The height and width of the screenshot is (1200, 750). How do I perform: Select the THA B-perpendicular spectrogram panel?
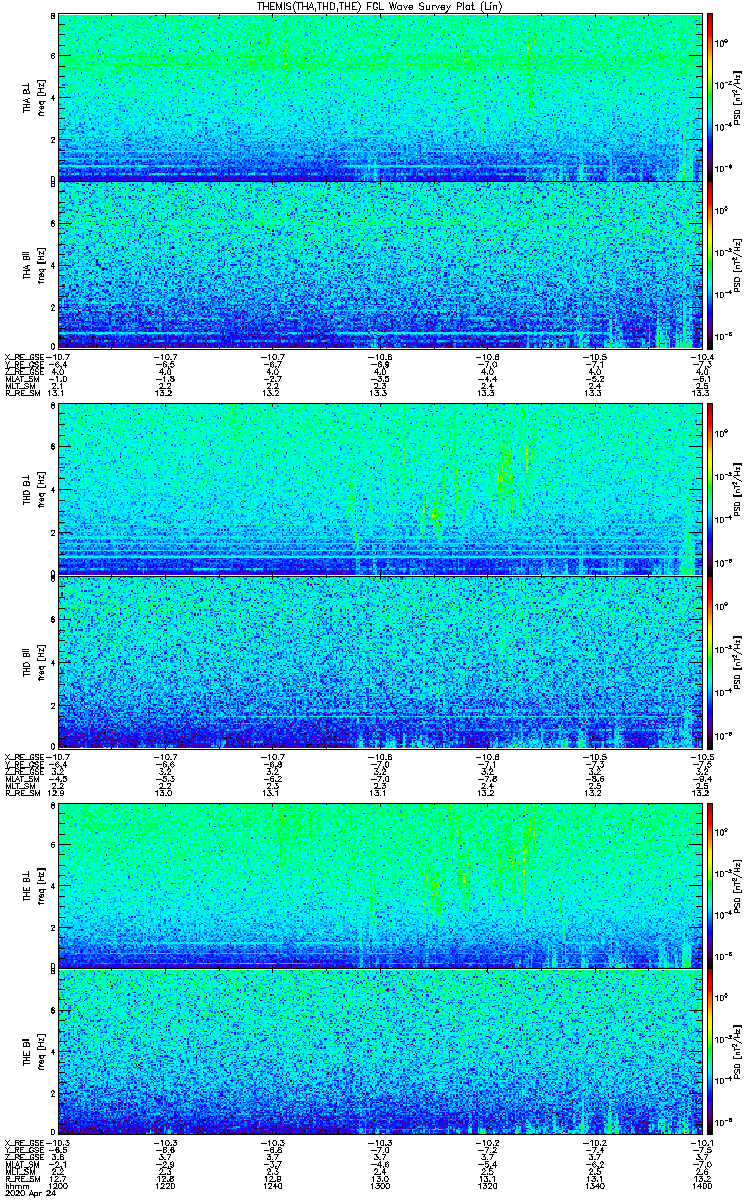379,97
